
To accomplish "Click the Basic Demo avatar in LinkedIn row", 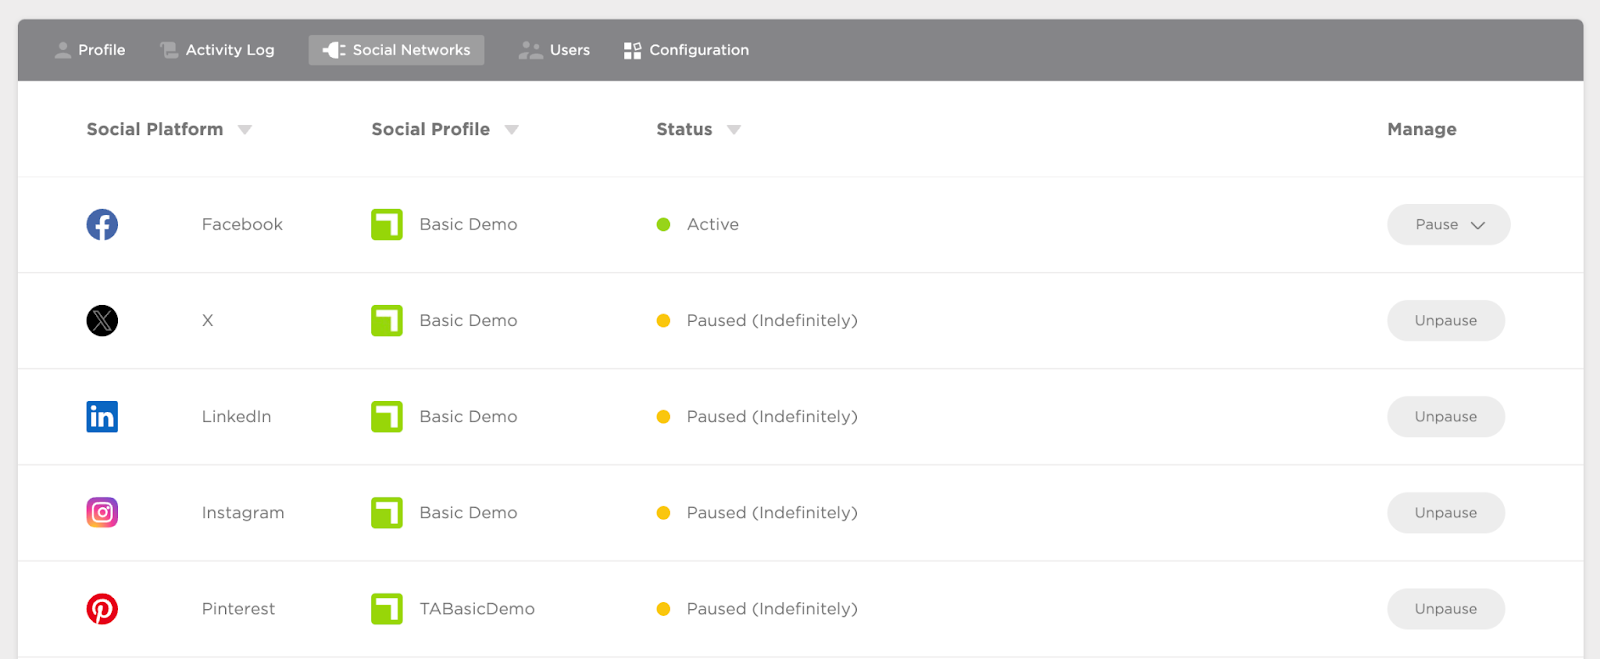I will pyautogui.click(x=387, y=417).
